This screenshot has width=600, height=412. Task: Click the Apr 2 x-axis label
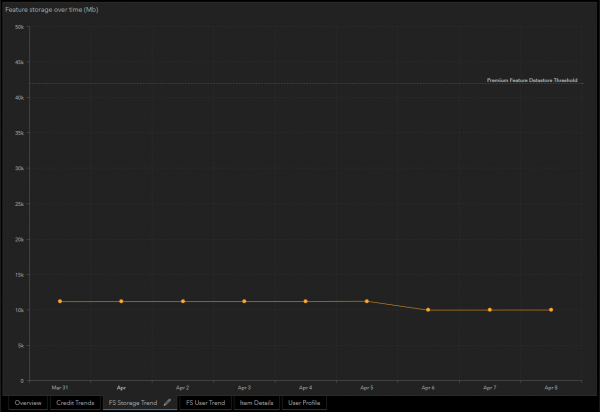click(183, 388)
